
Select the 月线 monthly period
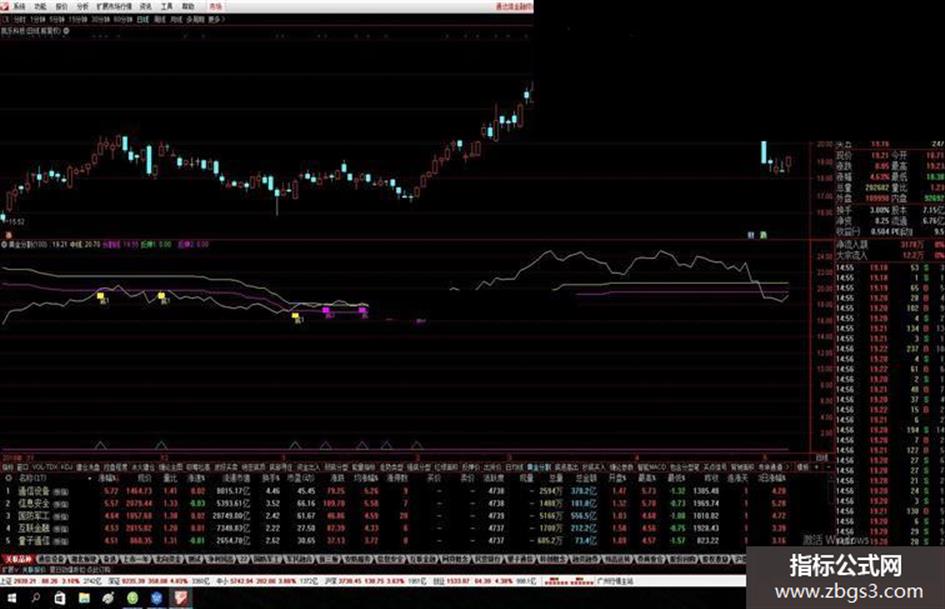176,19
